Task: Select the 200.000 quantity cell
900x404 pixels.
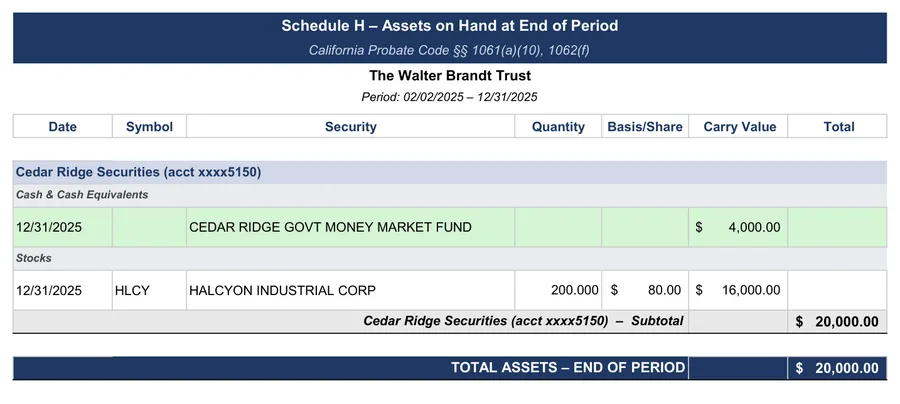Action: pos(558,290)
